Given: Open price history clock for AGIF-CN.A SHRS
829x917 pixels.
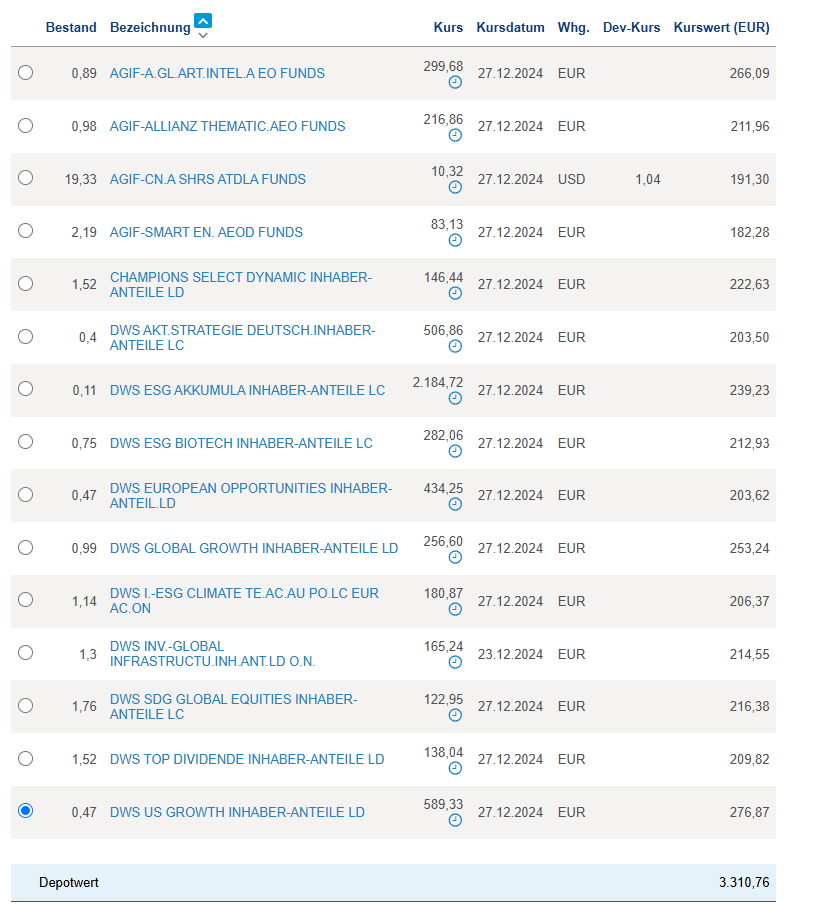Looking at the screenshot, I should (456, 187).
